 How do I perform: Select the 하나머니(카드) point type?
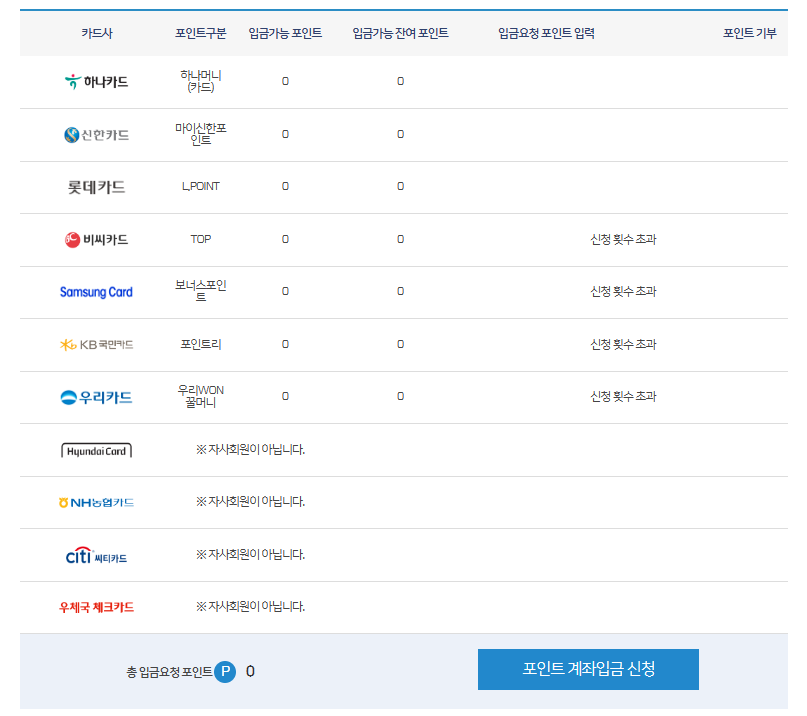201,81
